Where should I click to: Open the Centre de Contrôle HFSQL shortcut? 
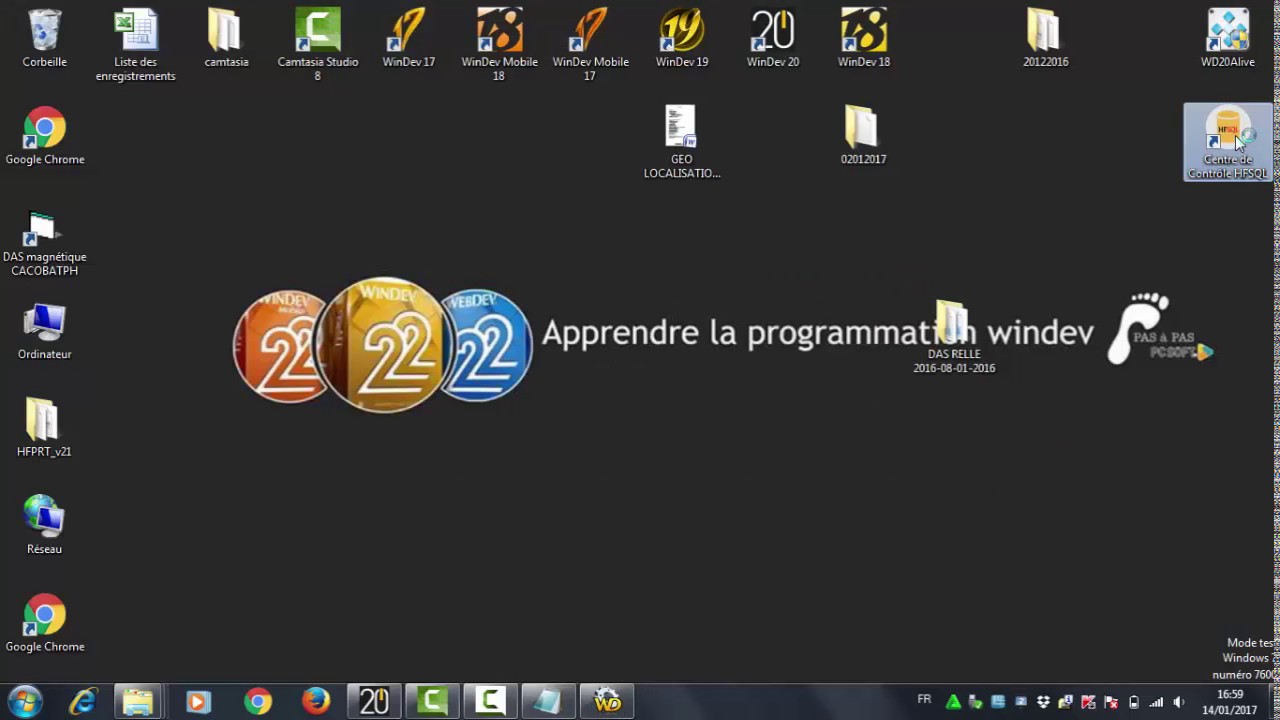(x=1228, y=142)
